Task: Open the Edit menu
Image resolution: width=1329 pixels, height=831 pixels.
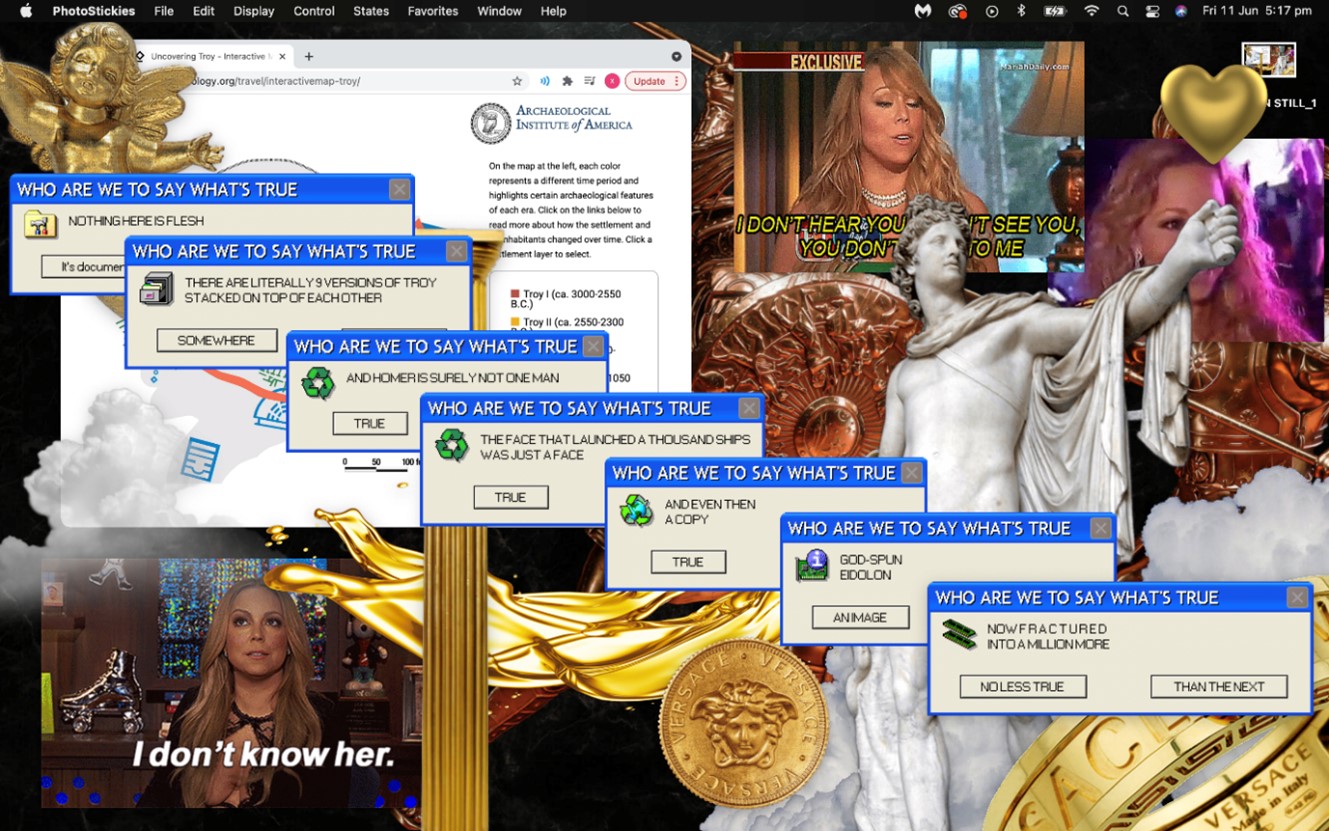Action: (x=204, y=11)
